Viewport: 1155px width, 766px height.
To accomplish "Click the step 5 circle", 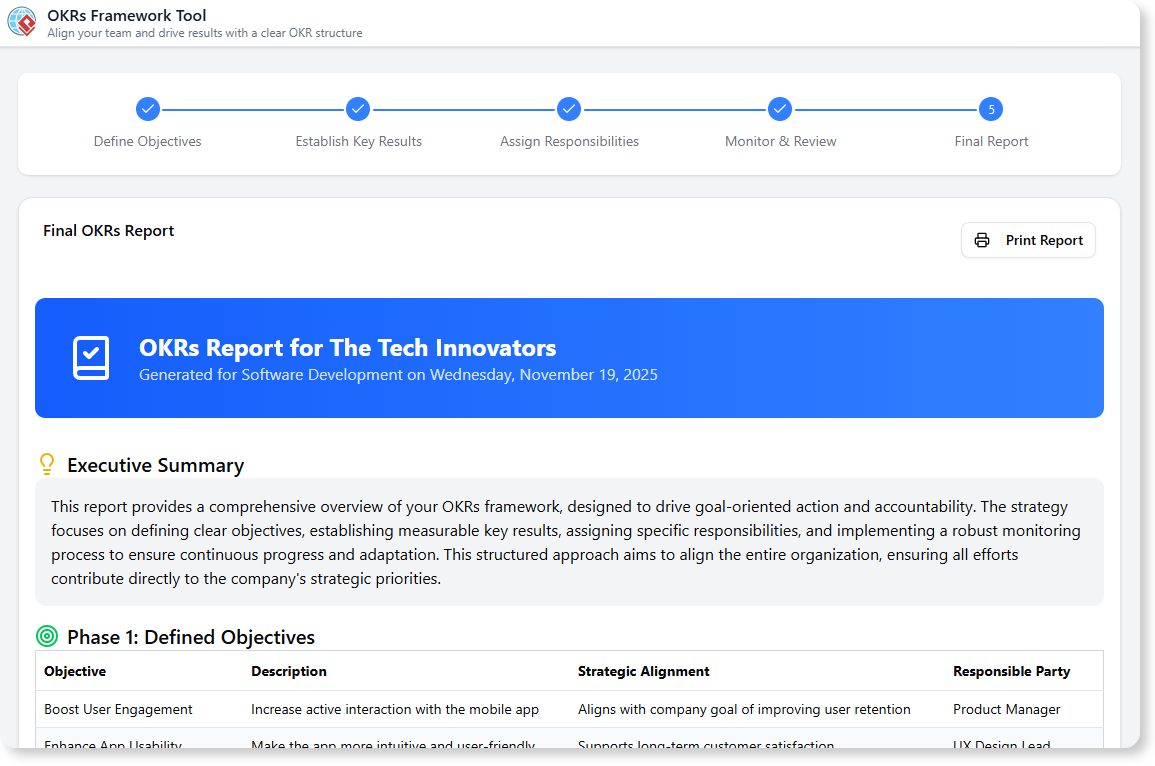I will pyautogui.click(x=991, y=109).
